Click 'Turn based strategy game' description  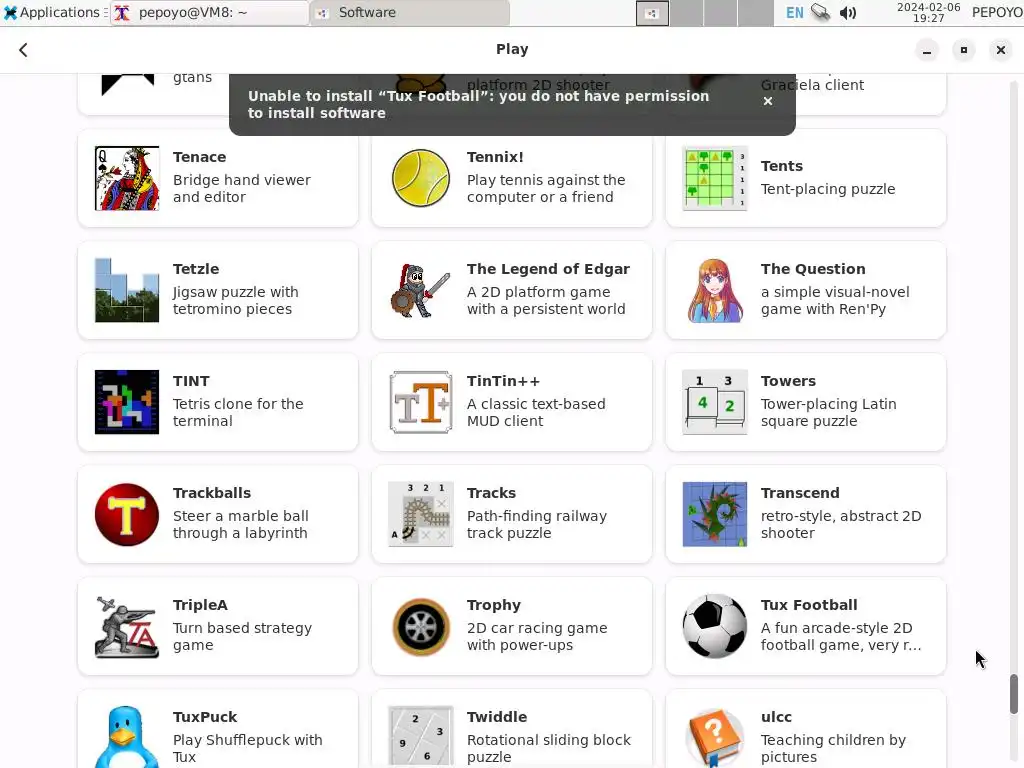pyautogui.click(x=242, y=636)
